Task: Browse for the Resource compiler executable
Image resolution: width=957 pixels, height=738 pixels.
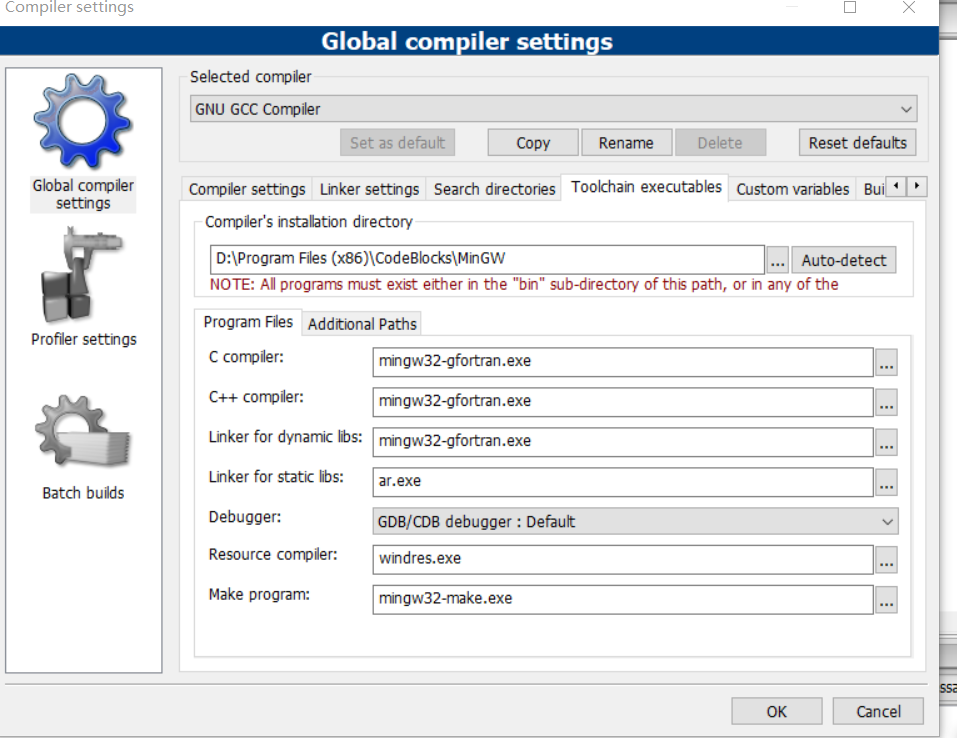Action: 886,561
